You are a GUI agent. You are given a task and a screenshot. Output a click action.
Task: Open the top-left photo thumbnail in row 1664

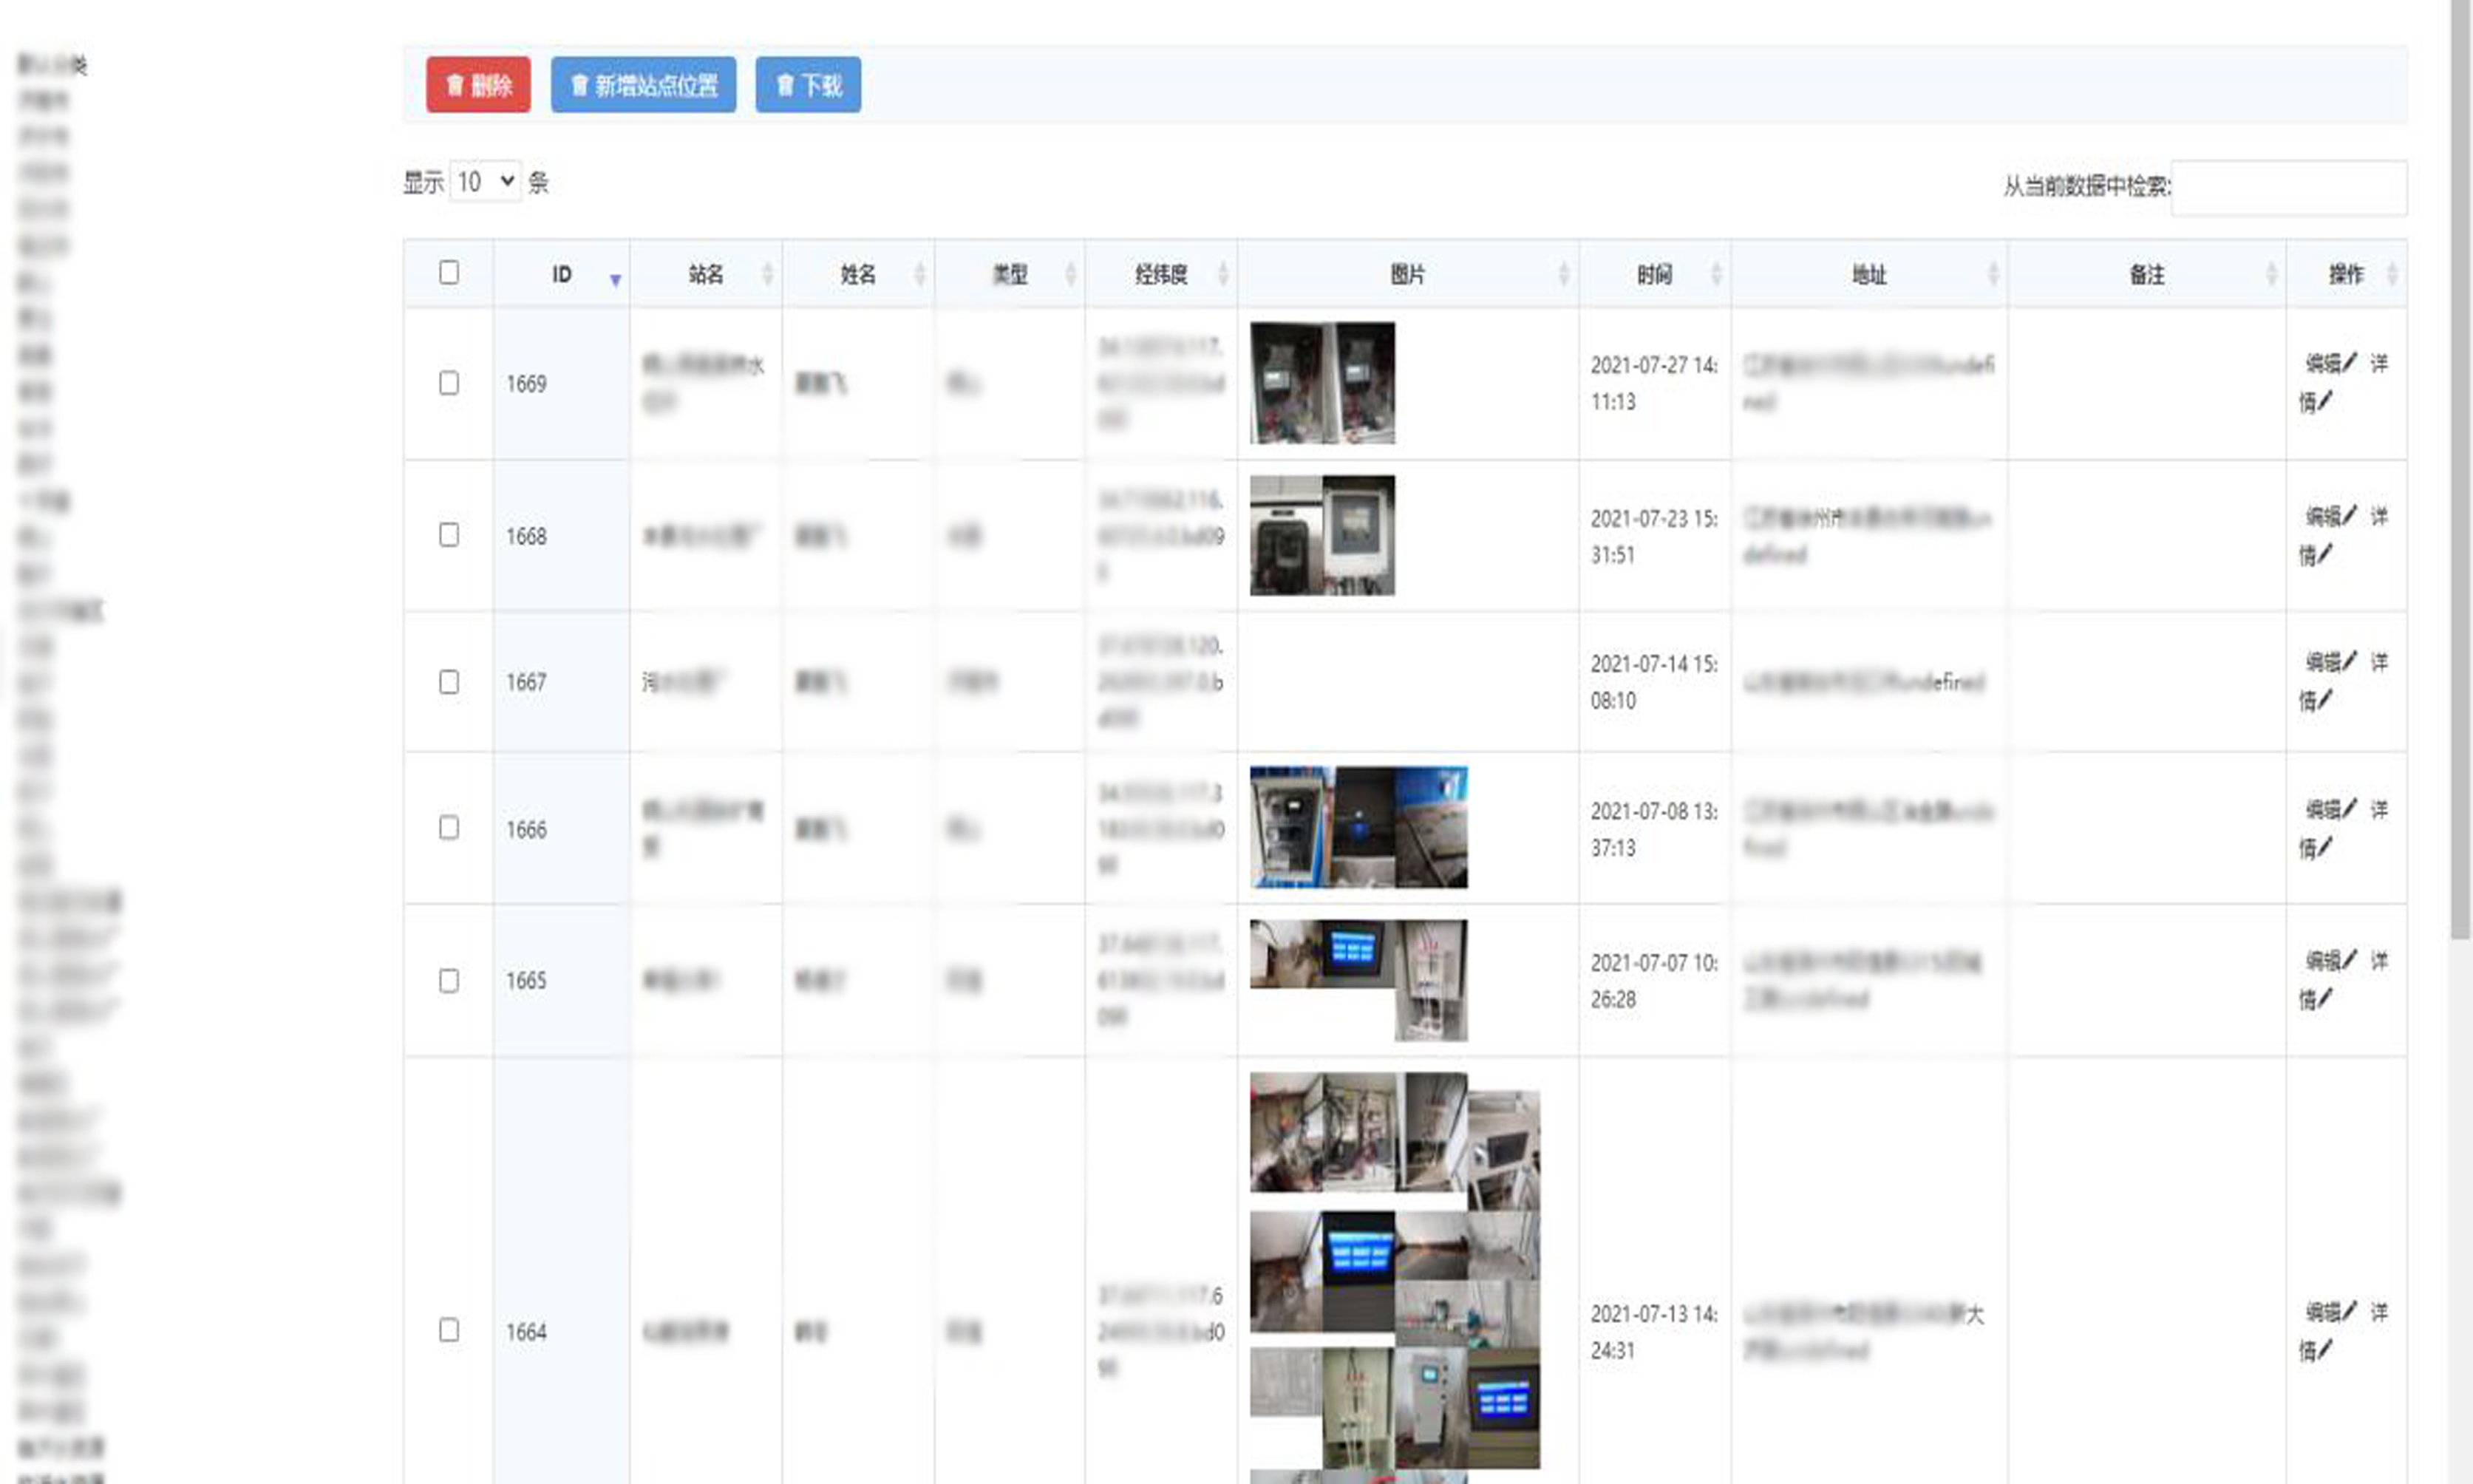(1286, 1132)
